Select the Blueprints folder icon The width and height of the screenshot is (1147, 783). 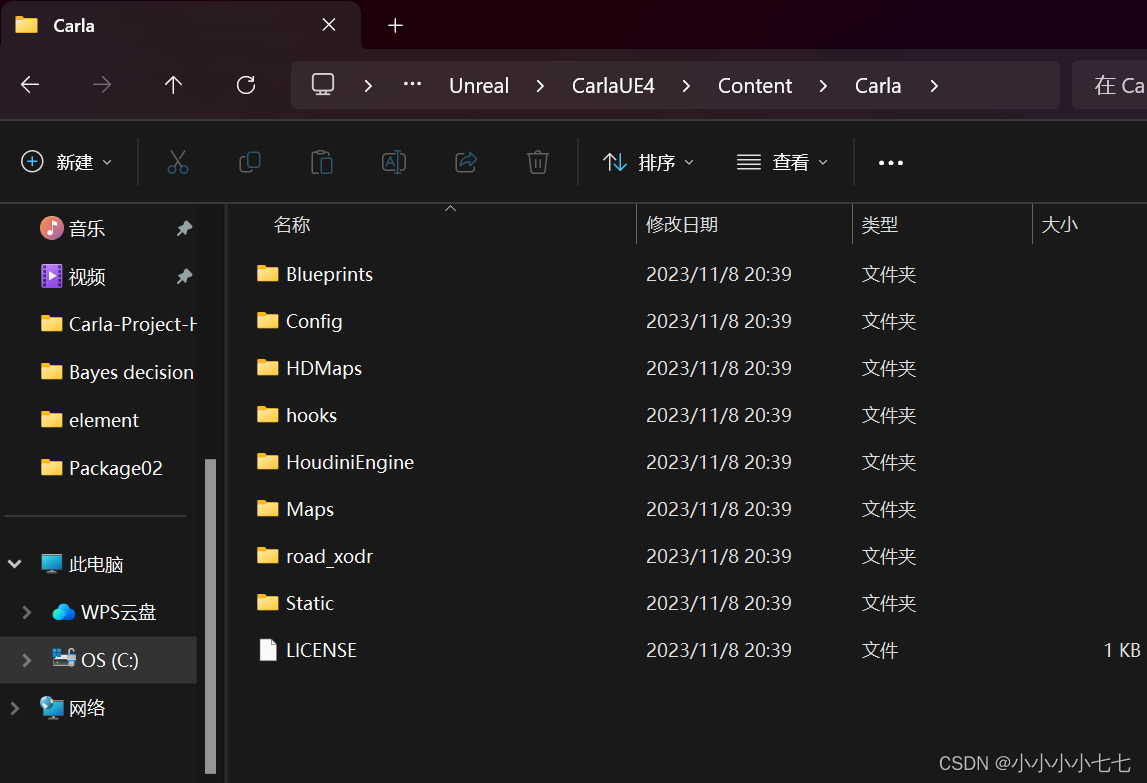(x=268, y=274)
